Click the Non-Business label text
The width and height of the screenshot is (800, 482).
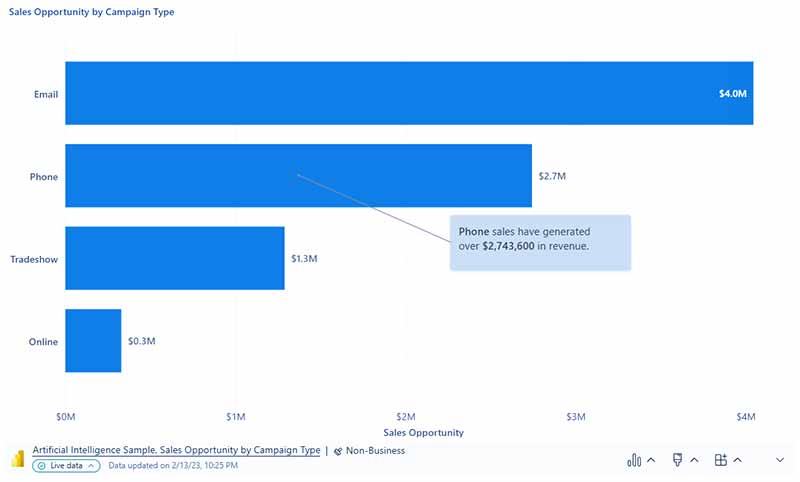point(375,450)
